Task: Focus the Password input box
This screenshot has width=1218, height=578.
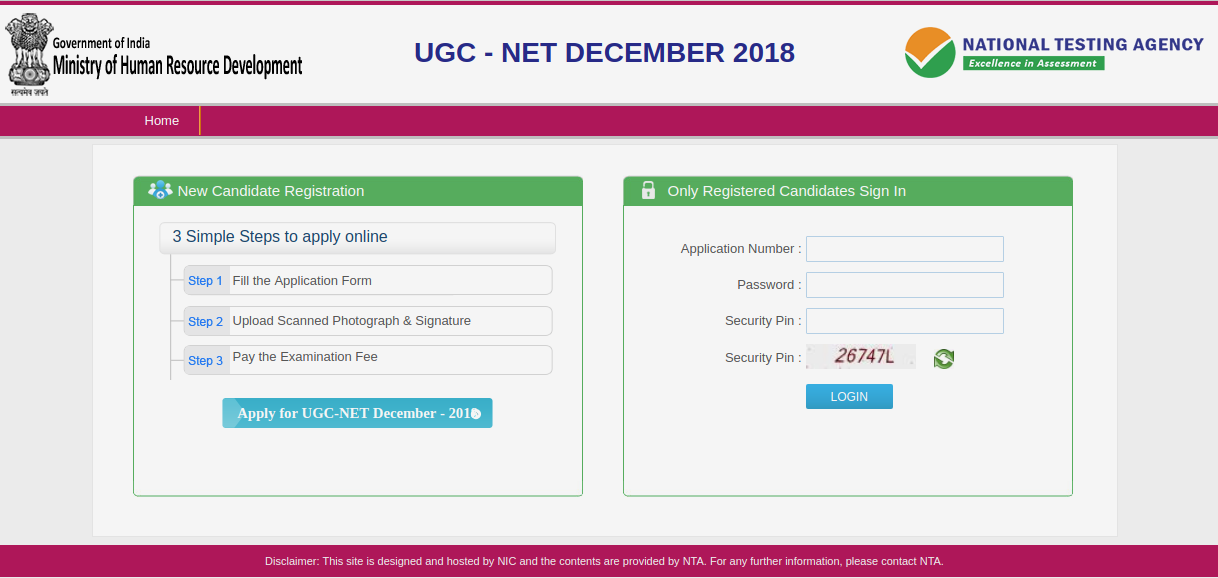Action: coord(903,284)
